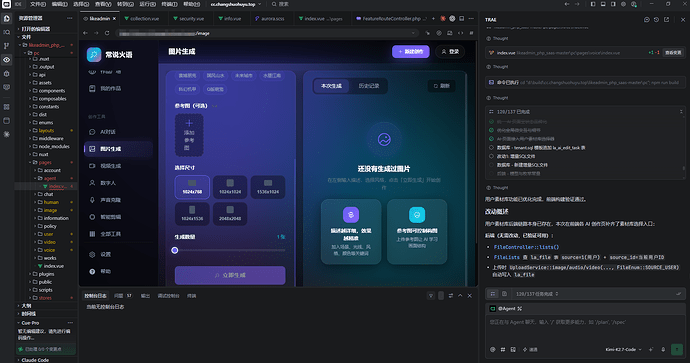This screenshot has height=363, width=690.
Task: Open 视频生成 in the app sidebar
Action: point(118,166)
